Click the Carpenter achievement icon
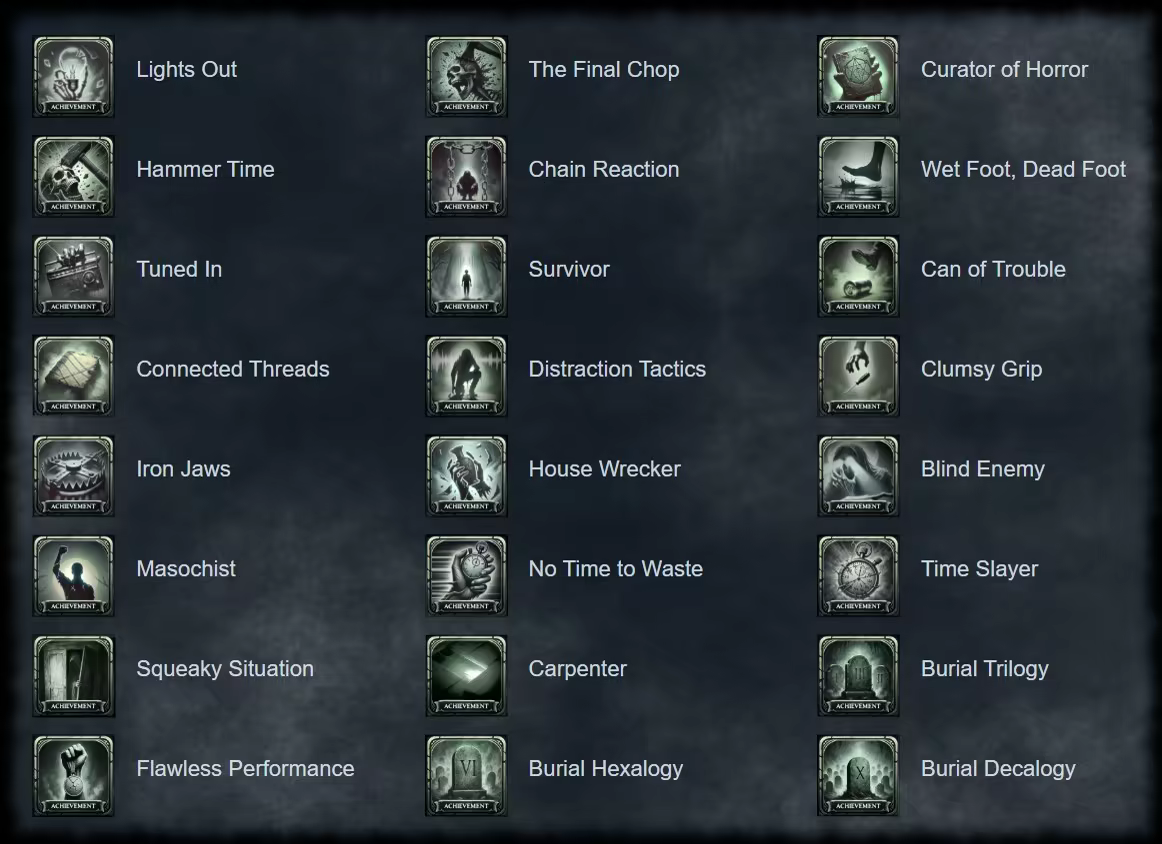The width and height of the screenshot is (1162, 844). (x=466, y=676)
